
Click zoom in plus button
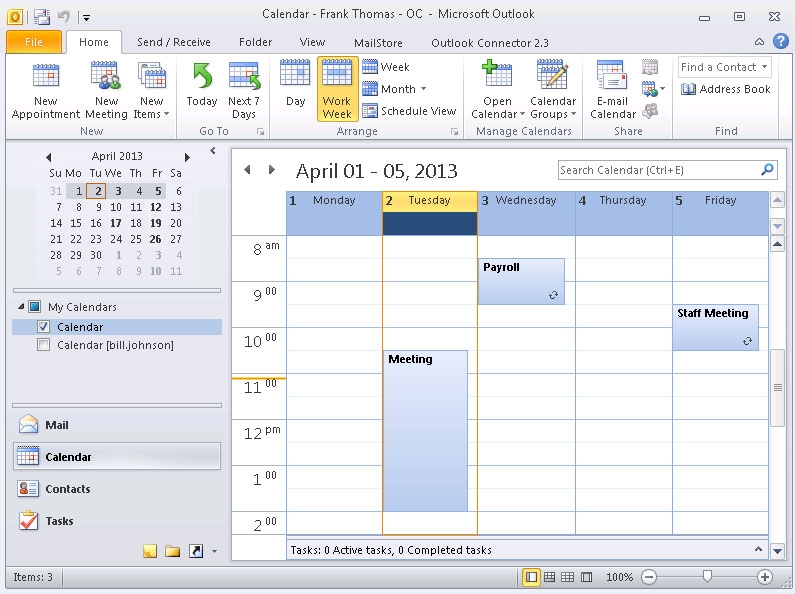pos(765,577)
